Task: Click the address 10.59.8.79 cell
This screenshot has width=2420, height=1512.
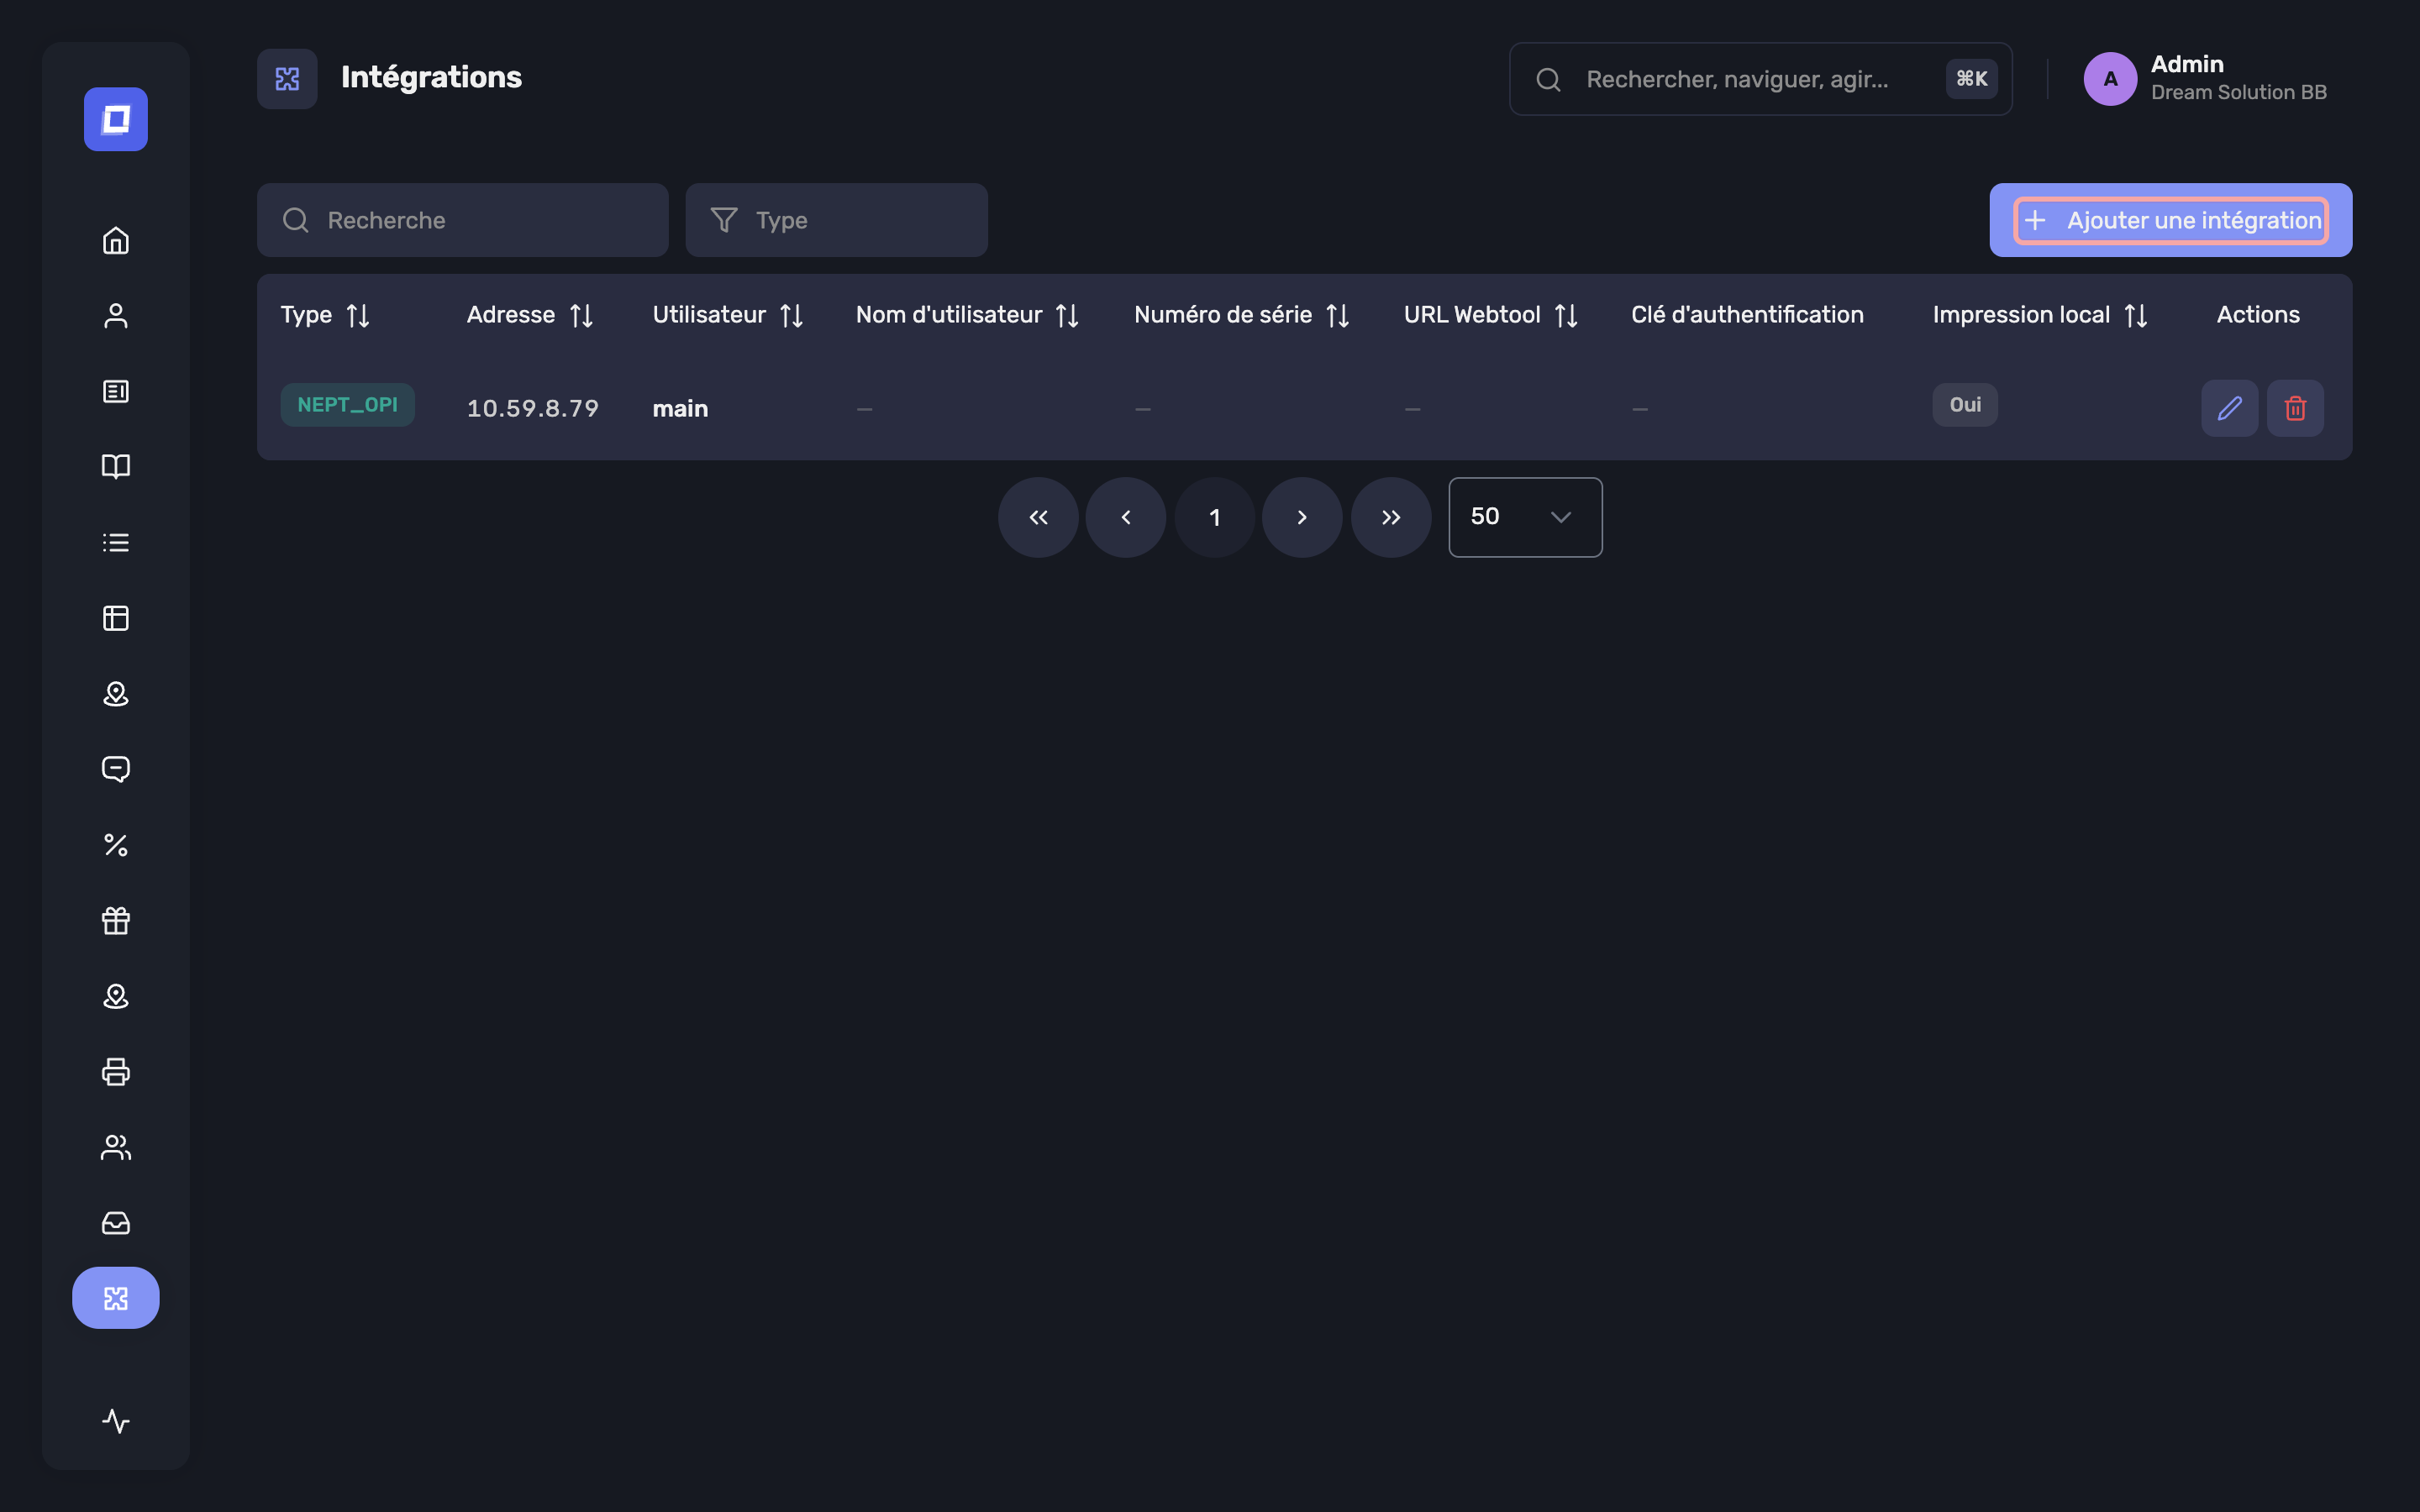Action: click(x=532, y=408)
